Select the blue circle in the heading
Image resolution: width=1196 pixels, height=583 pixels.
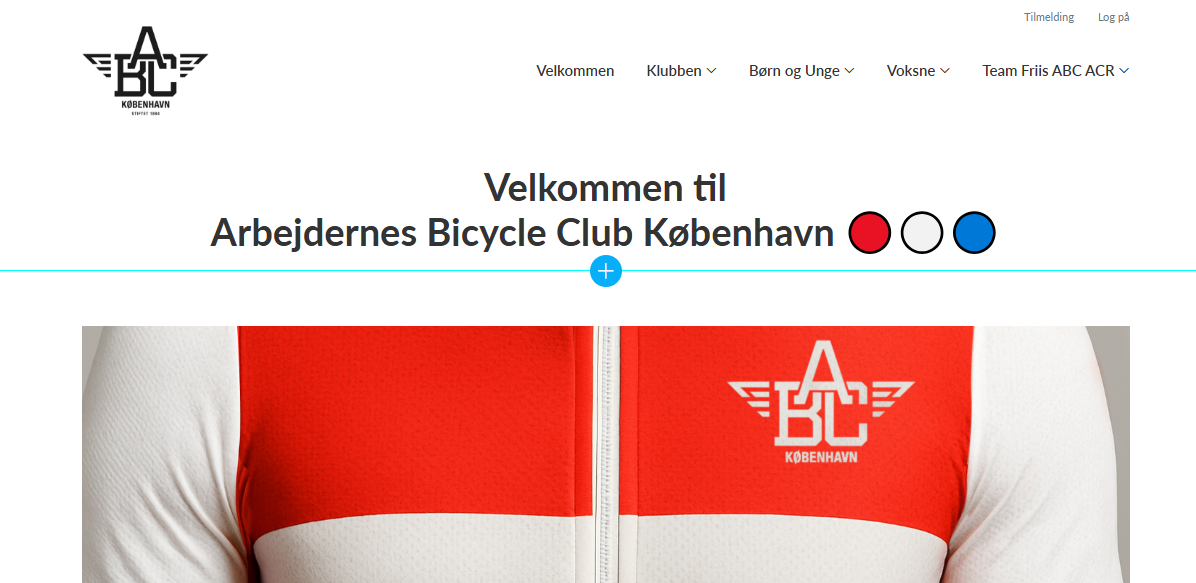974,233
